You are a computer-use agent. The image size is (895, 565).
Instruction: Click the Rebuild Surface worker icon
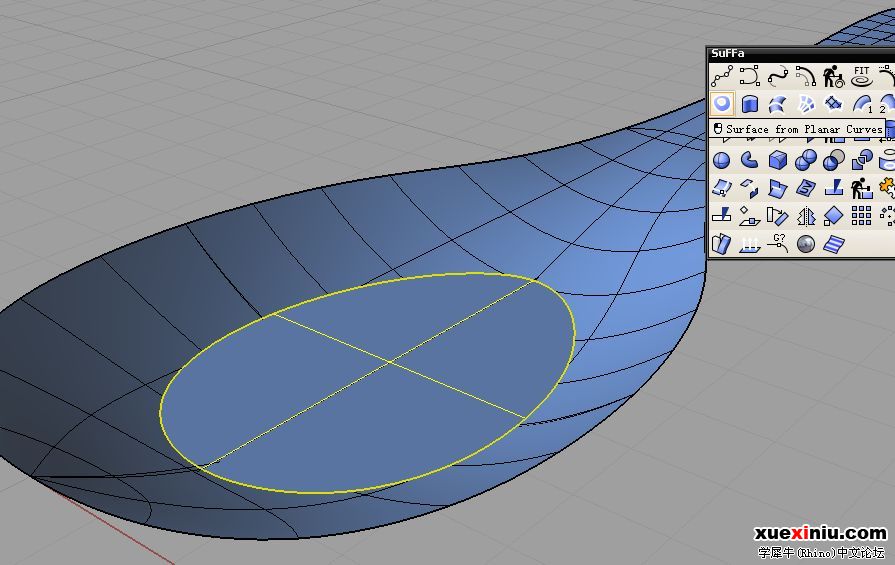point(861,188)
